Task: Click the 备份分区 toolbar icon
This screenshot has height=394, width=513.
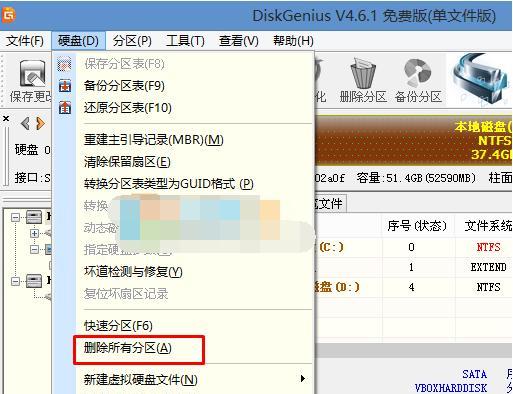Action: click(x=417, y=73)
